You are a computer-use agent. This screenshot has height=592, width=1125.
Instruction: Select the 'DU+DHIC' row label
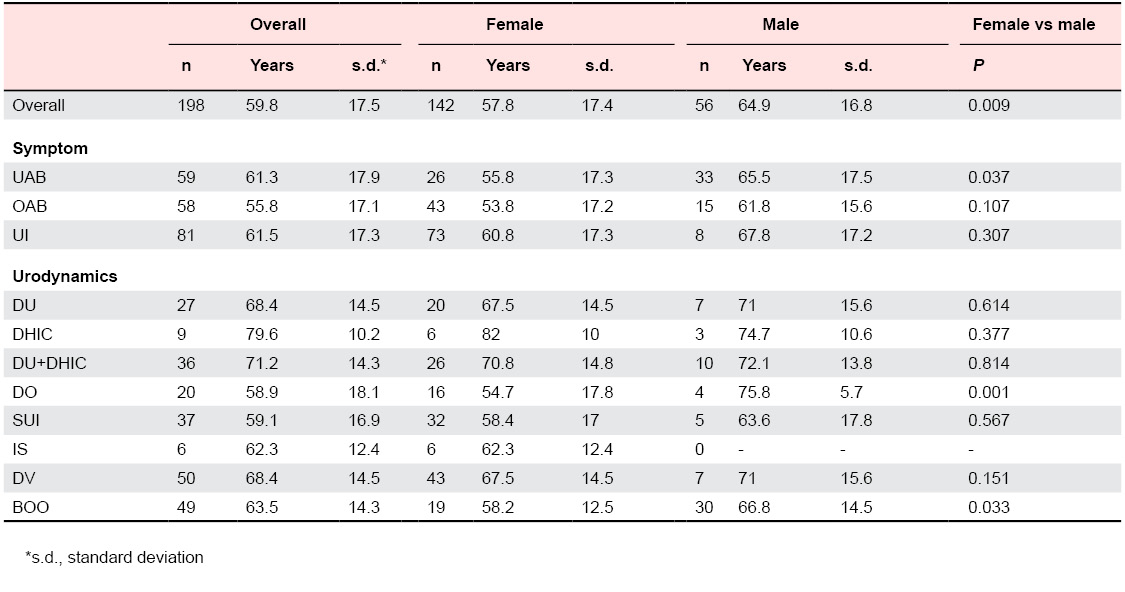click(49, 363)
